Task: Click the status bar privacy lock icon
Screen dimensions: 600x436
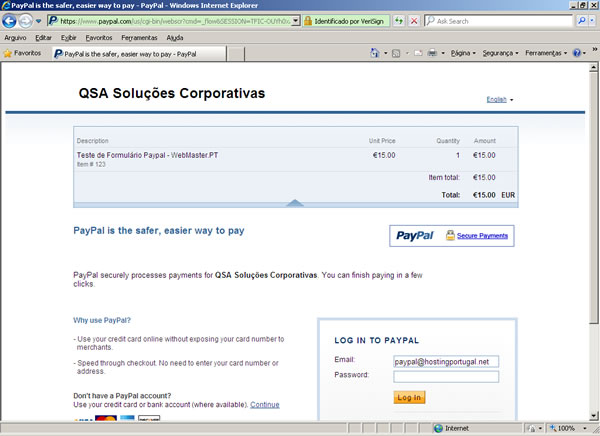Action: 532,428
